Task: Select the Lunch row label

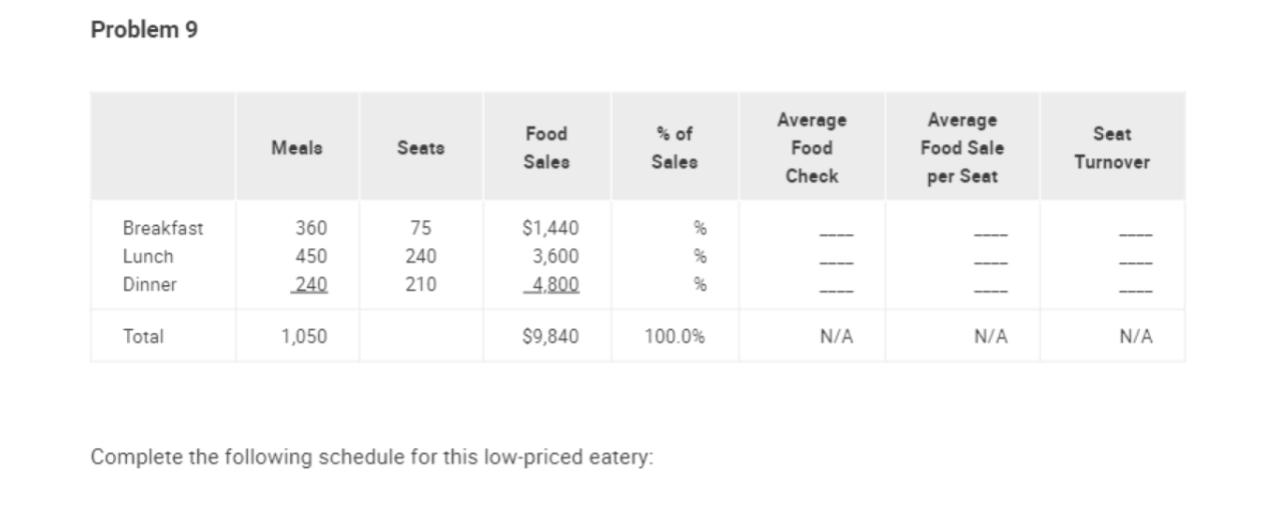Action: point(148,256)
